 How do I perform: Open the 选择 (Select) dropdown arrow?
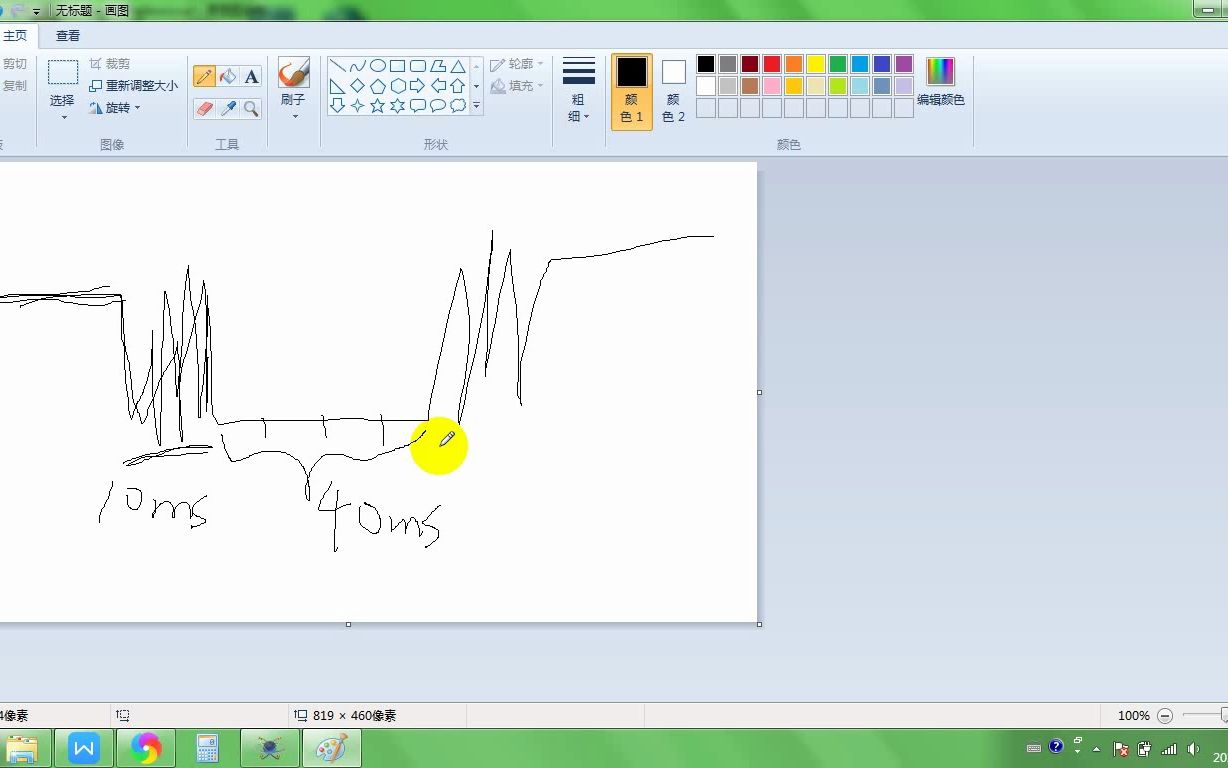coord(63,117)
